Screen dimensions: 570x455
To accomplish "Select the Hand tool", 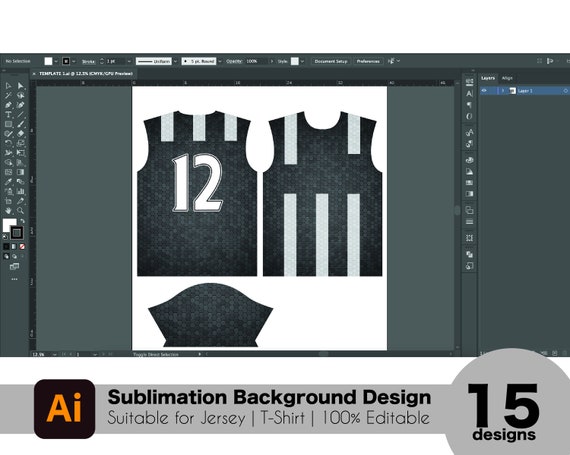I will tap(8, 210).
